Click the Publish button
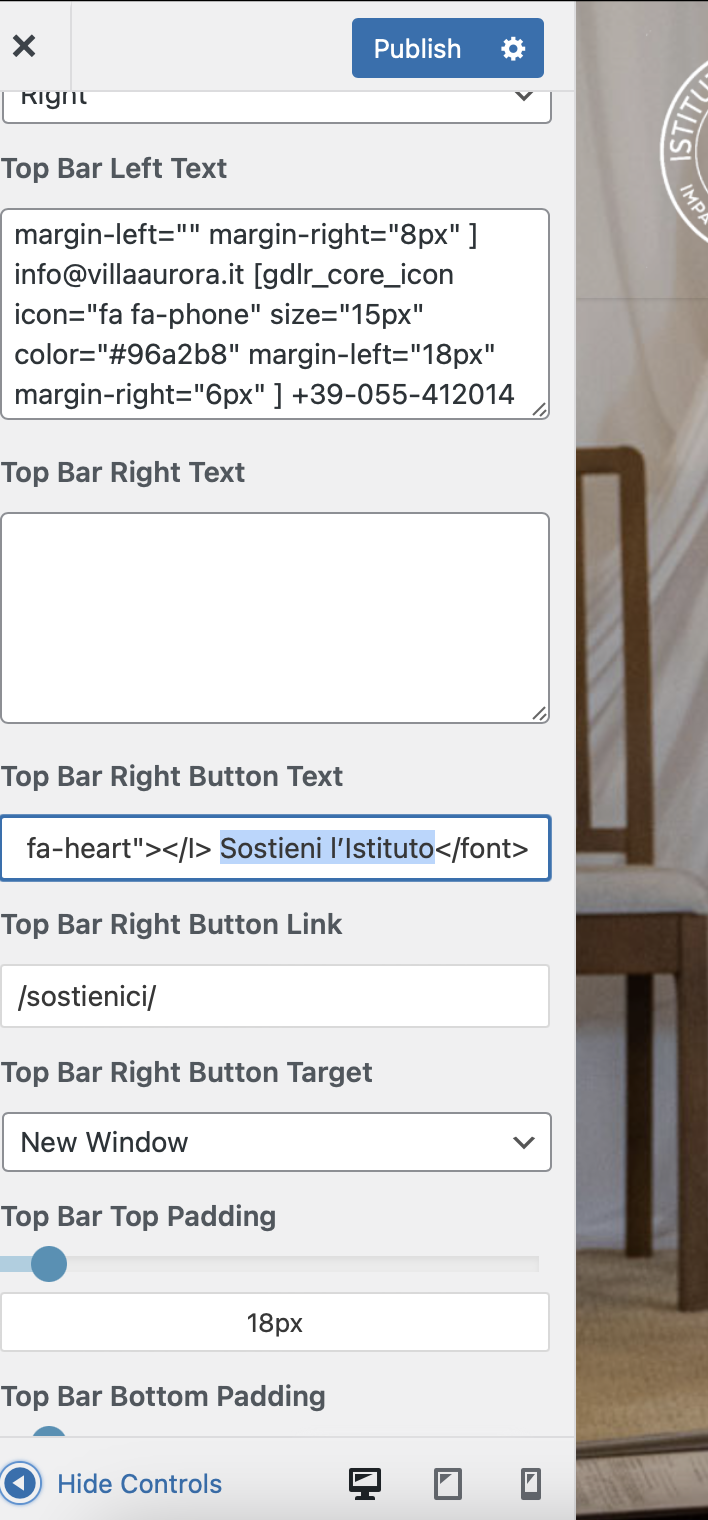The height and width of the screenshot is (1520, 708). [x=418, y=48]
